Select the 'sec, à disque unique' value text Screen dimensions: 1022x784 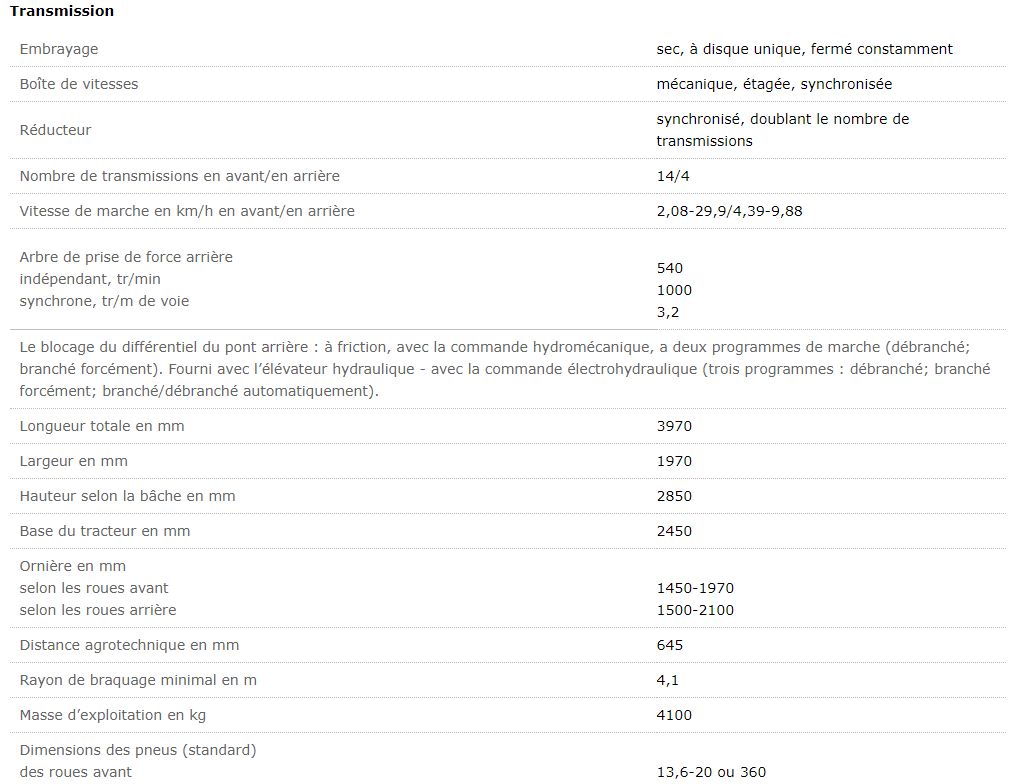[x=804, y=49]
